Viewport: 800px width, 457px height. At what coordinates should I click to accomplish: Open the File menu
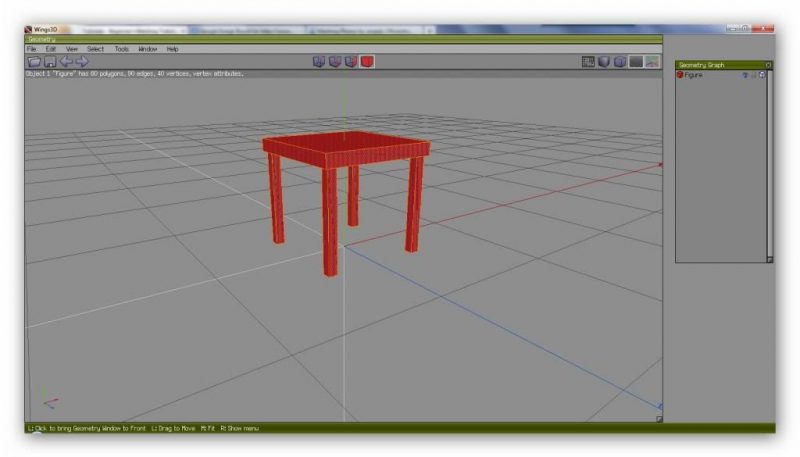(31, 48)
